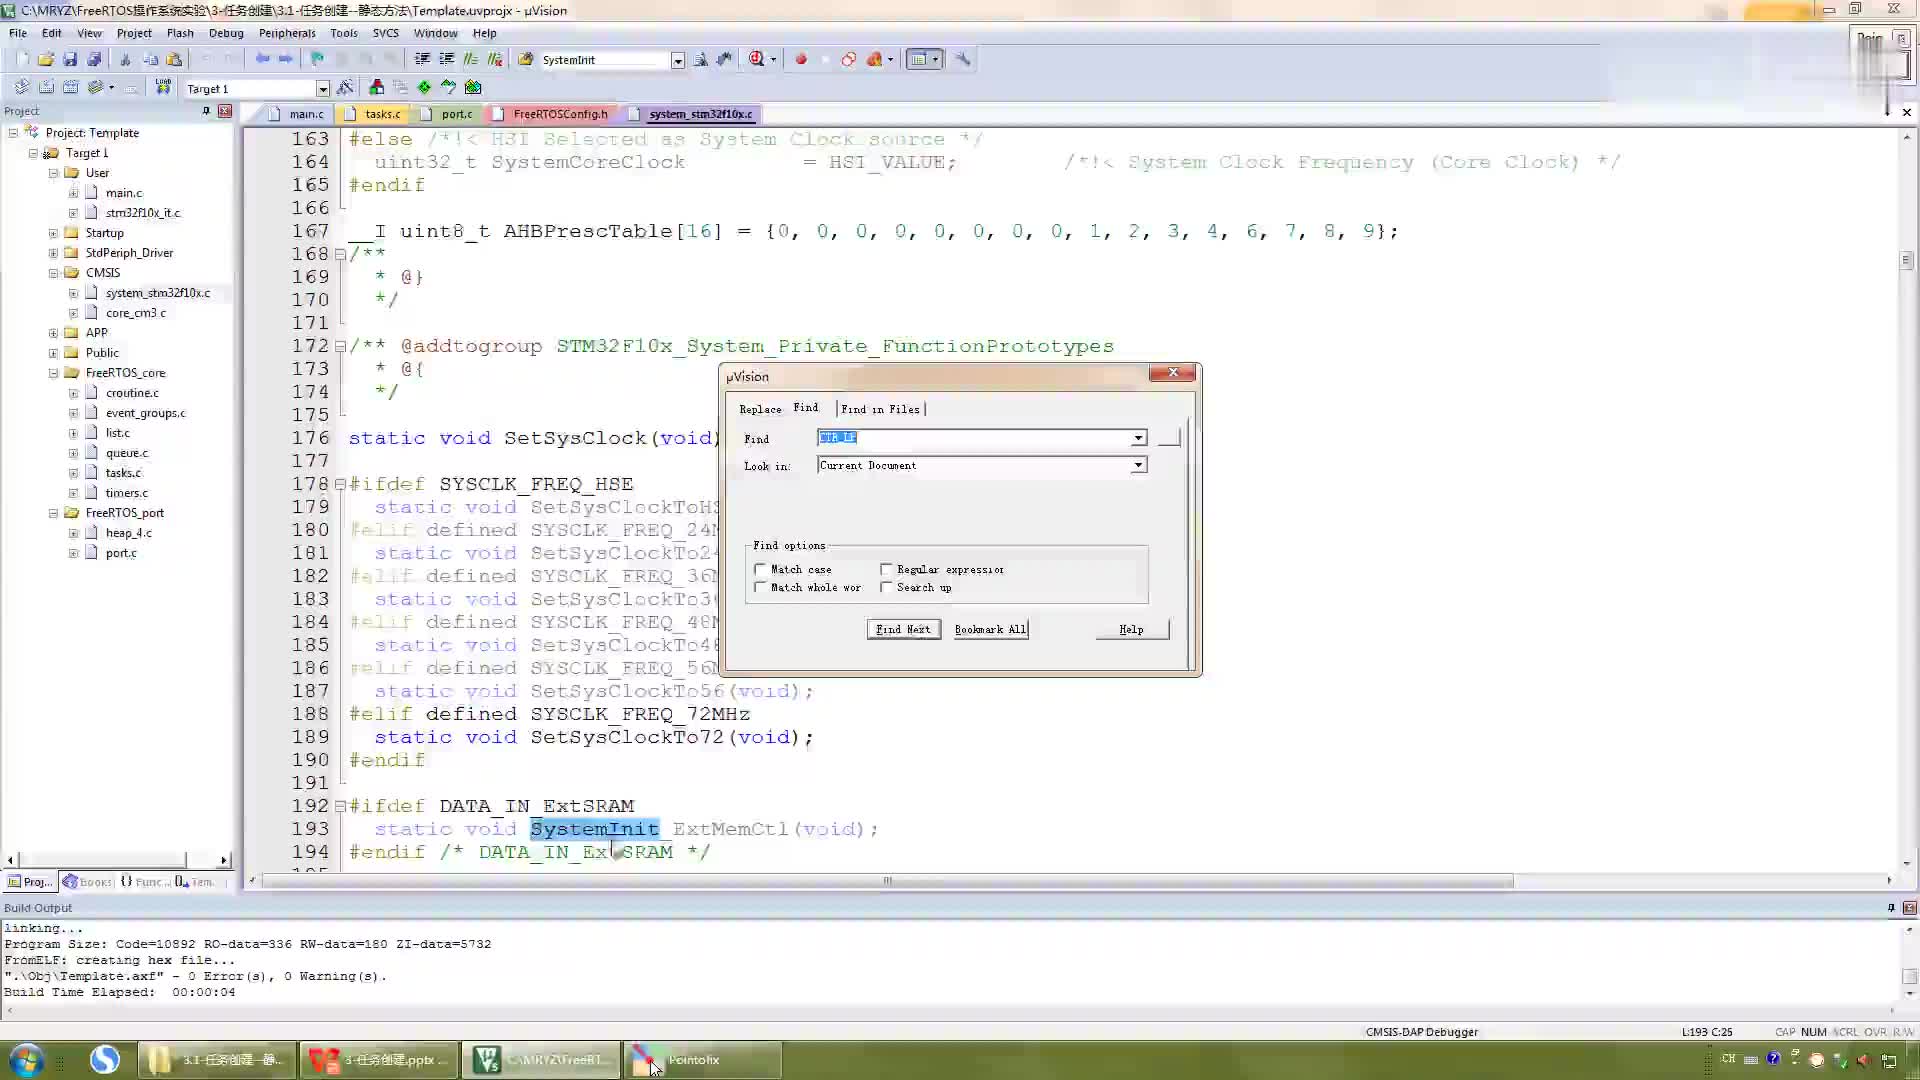Download to flash LOAD icon

163,87
